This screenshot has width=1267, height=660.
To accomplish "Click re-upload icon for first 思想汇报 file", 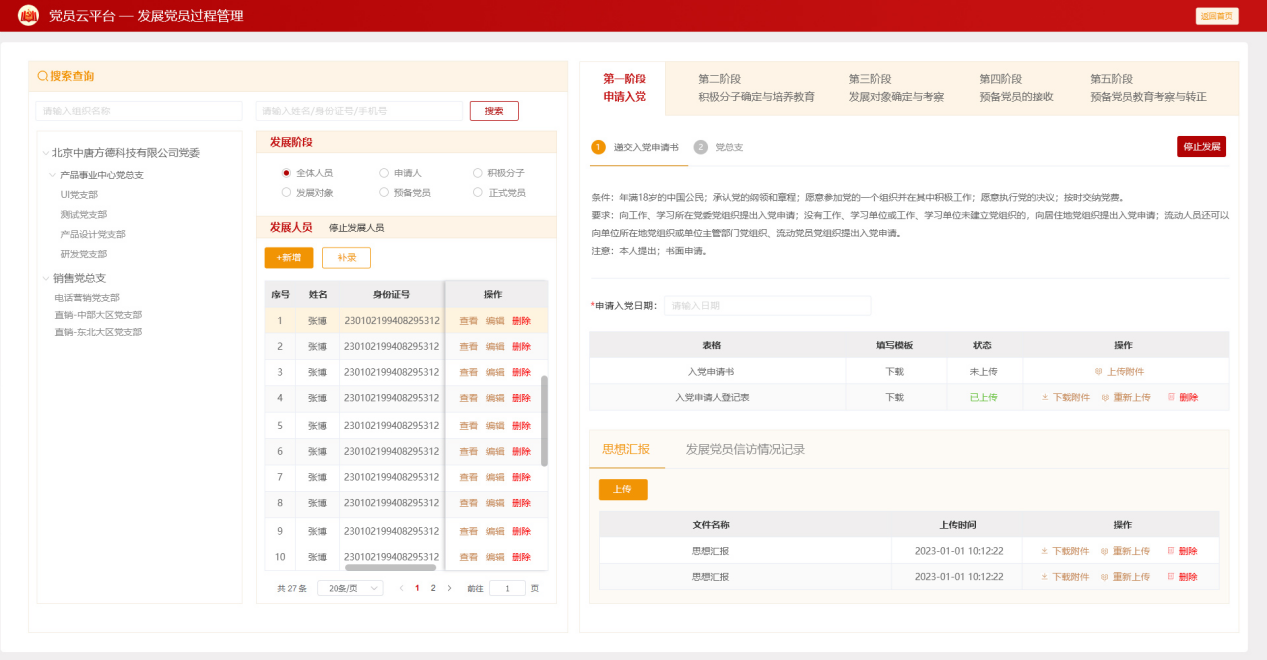I will pos(1105,551).
